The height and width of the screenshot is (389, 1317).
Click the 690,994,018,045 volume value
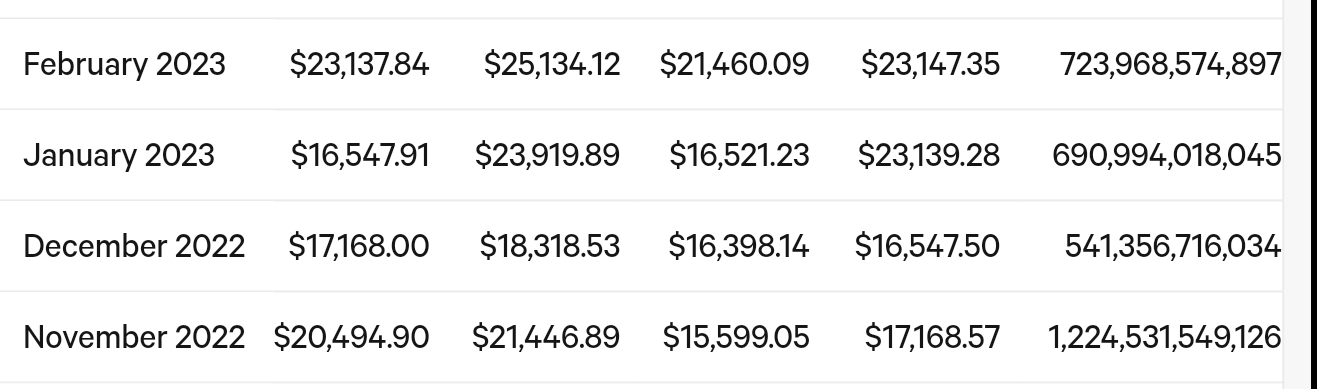click(1167, 155)
